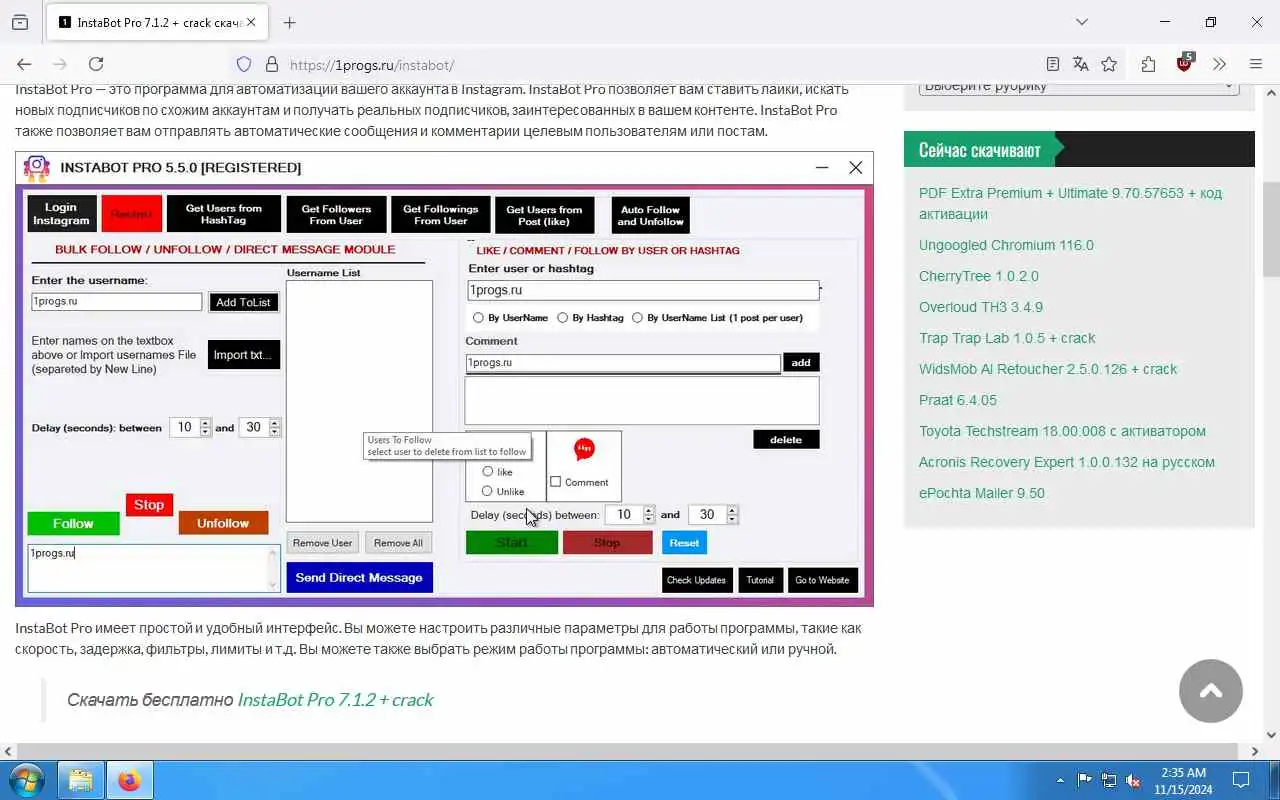
Task: Open the Toyota Techstream 18.00.008 link
Action: 1062,431
